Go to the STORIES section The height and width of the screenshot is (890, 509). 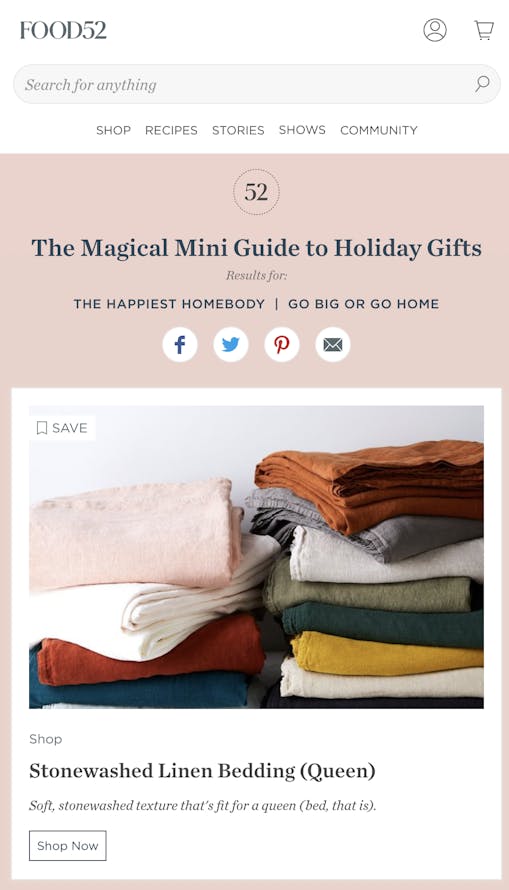click(238, 130)
